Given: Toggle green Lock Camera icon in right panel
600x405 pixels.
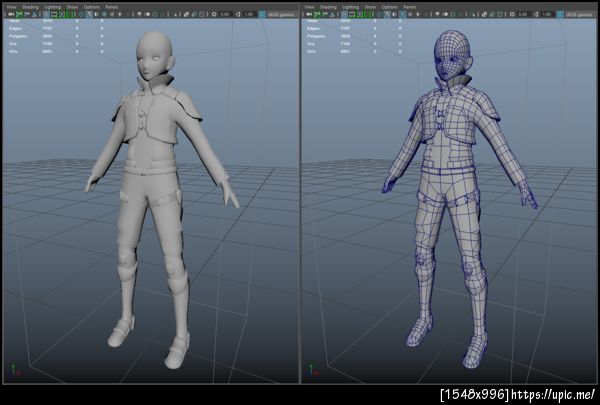Looking at the screenshot, I should click(316, 15).
